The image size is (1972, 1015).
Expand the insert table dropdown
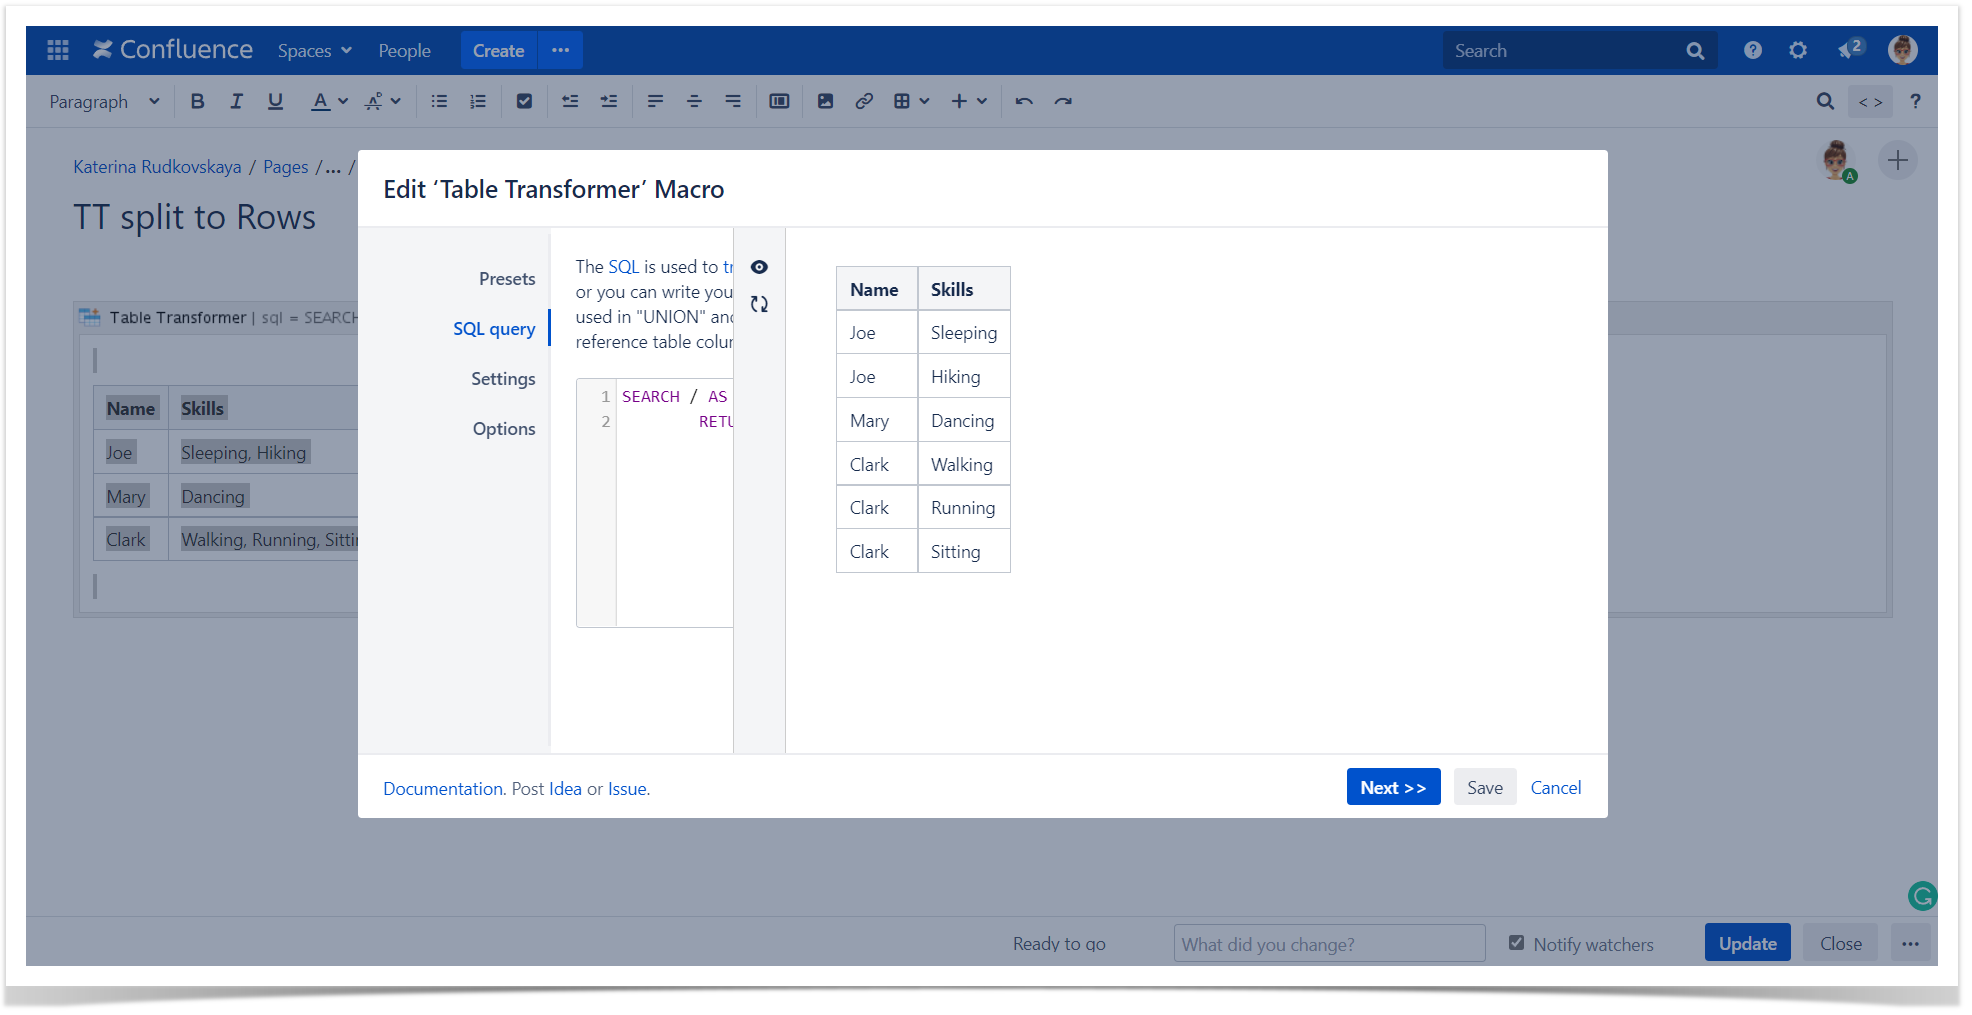click(911, 101)
